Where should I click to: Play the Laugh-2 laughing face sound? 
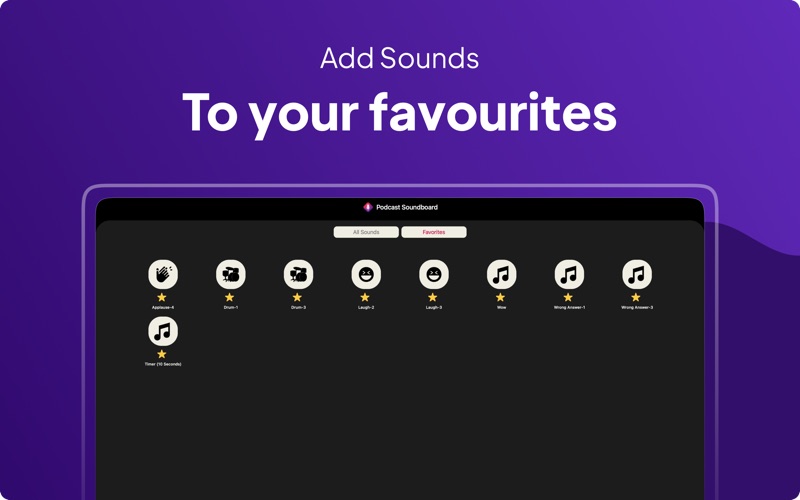pyautogui.click(x=366, y=274)
